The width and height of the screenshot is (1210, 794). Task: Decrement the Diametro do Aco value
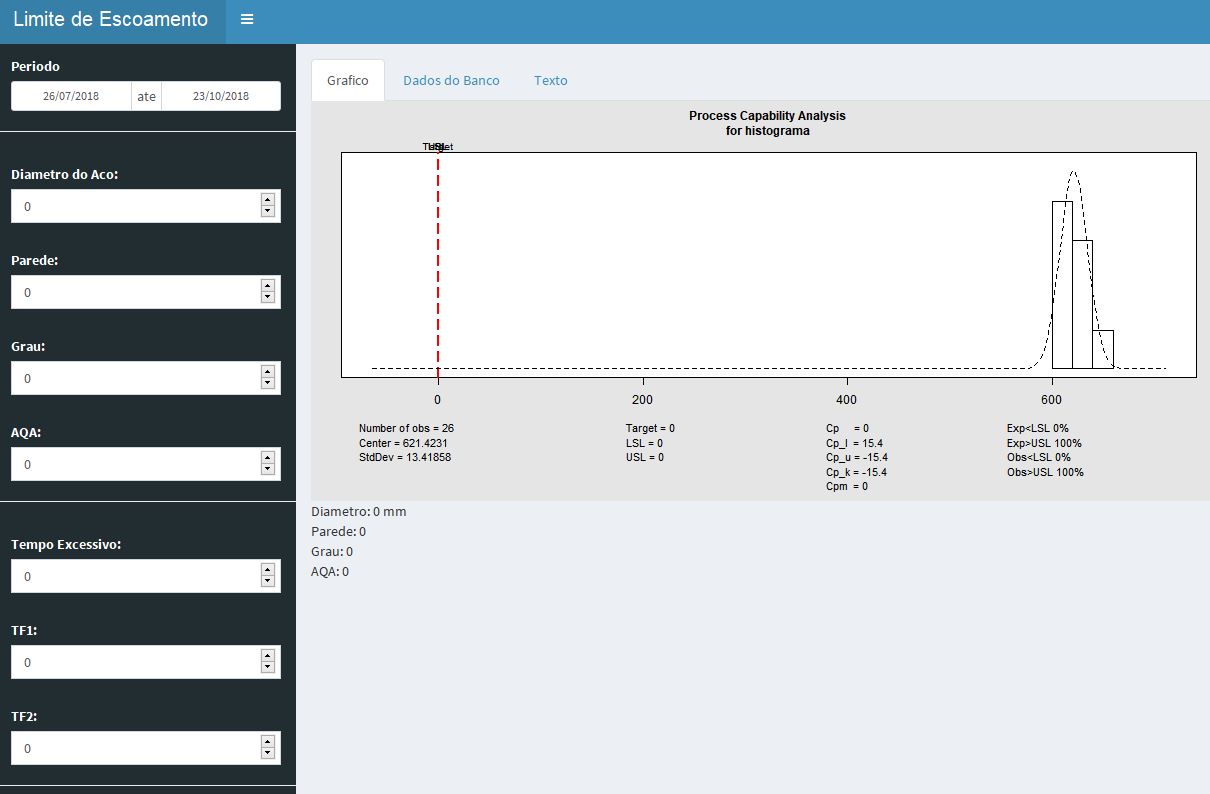point(268,211)
